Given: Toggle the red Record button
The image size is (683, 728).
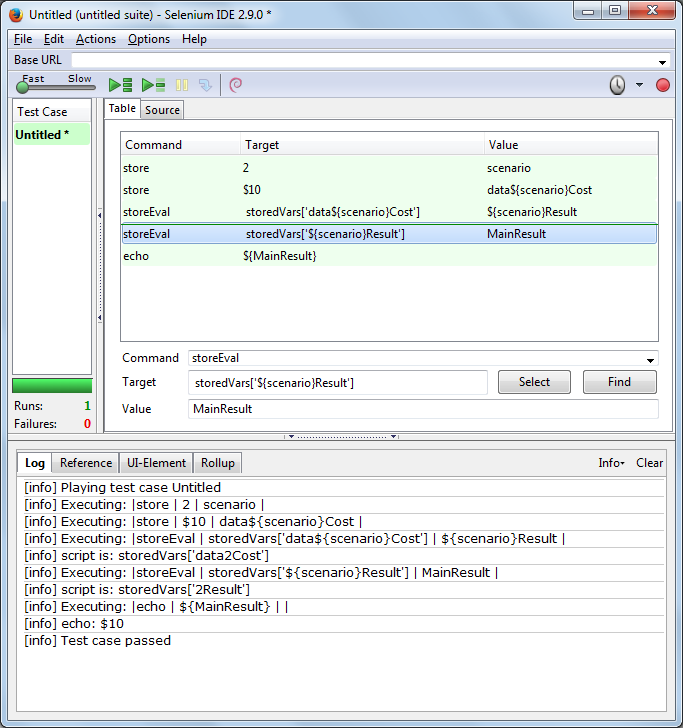Looking at the screenshot, I should 663,85.
